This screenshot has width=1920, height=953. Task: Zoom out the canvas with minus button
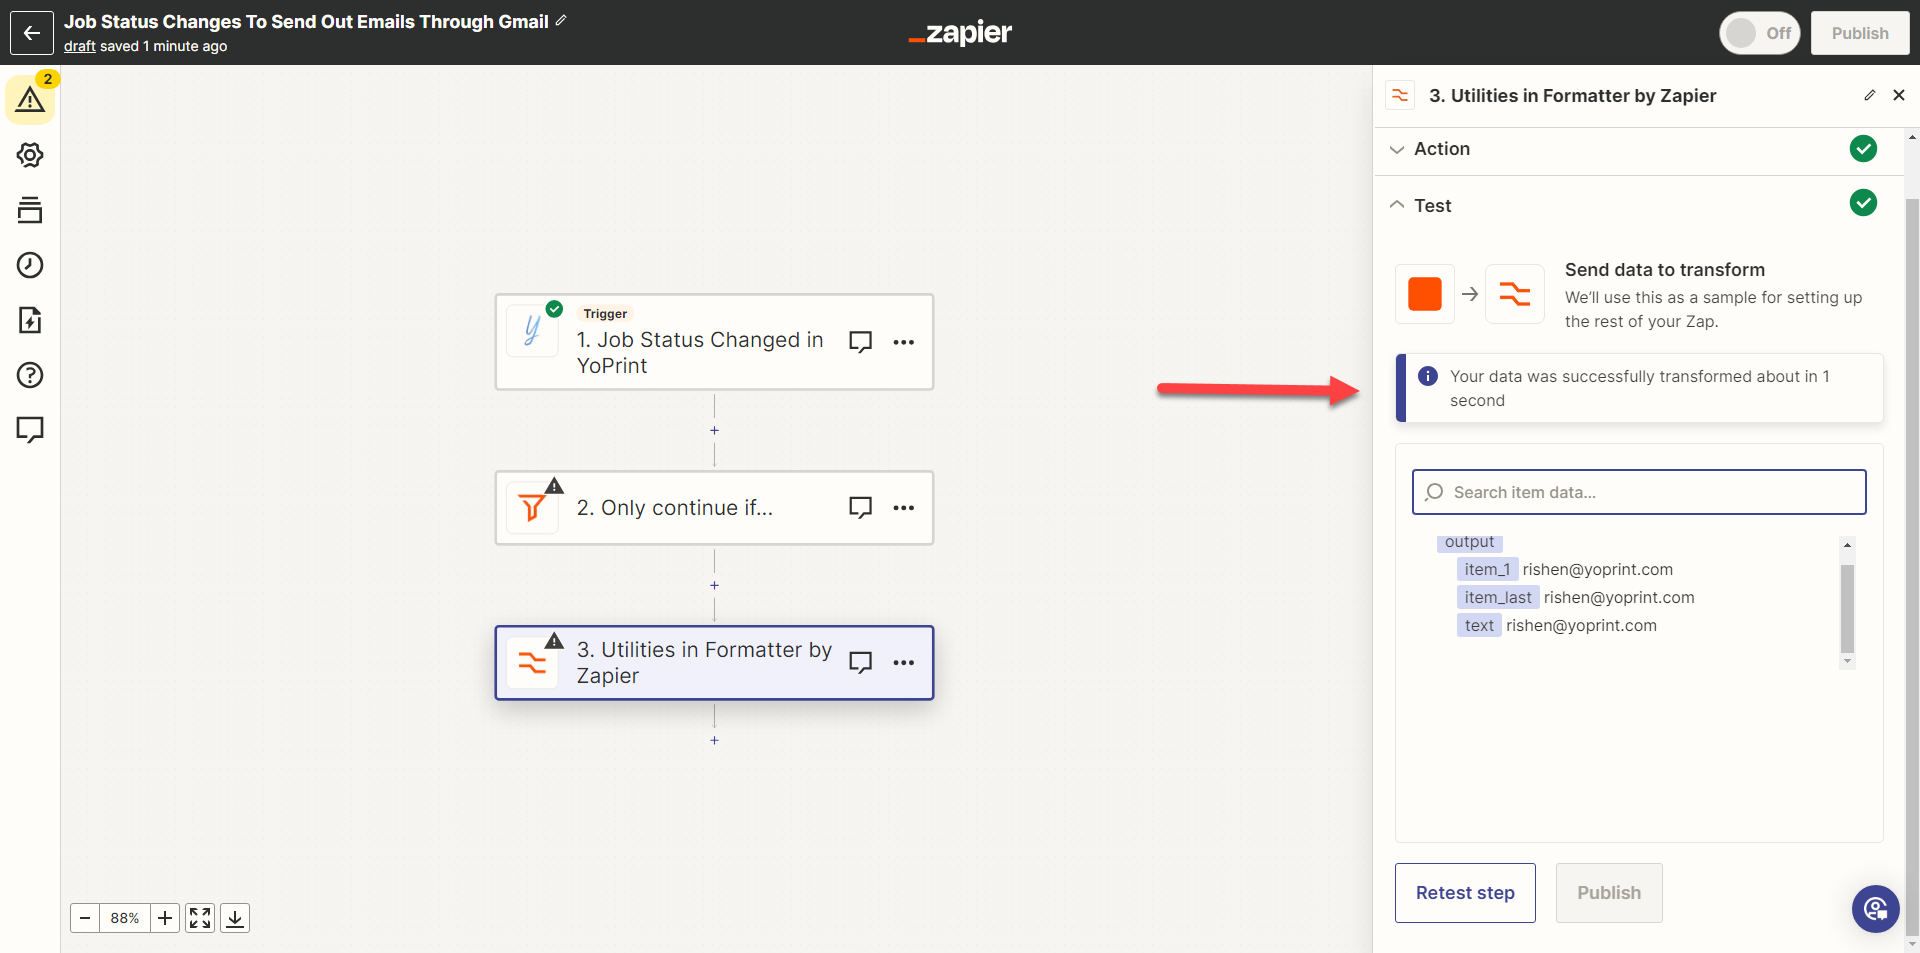(85, 918)
